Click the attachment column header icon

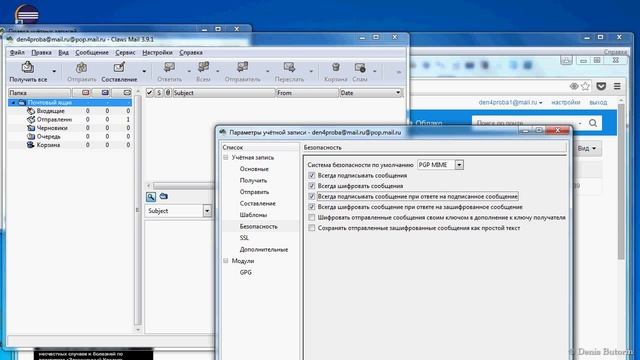click(x=168, y=93)
